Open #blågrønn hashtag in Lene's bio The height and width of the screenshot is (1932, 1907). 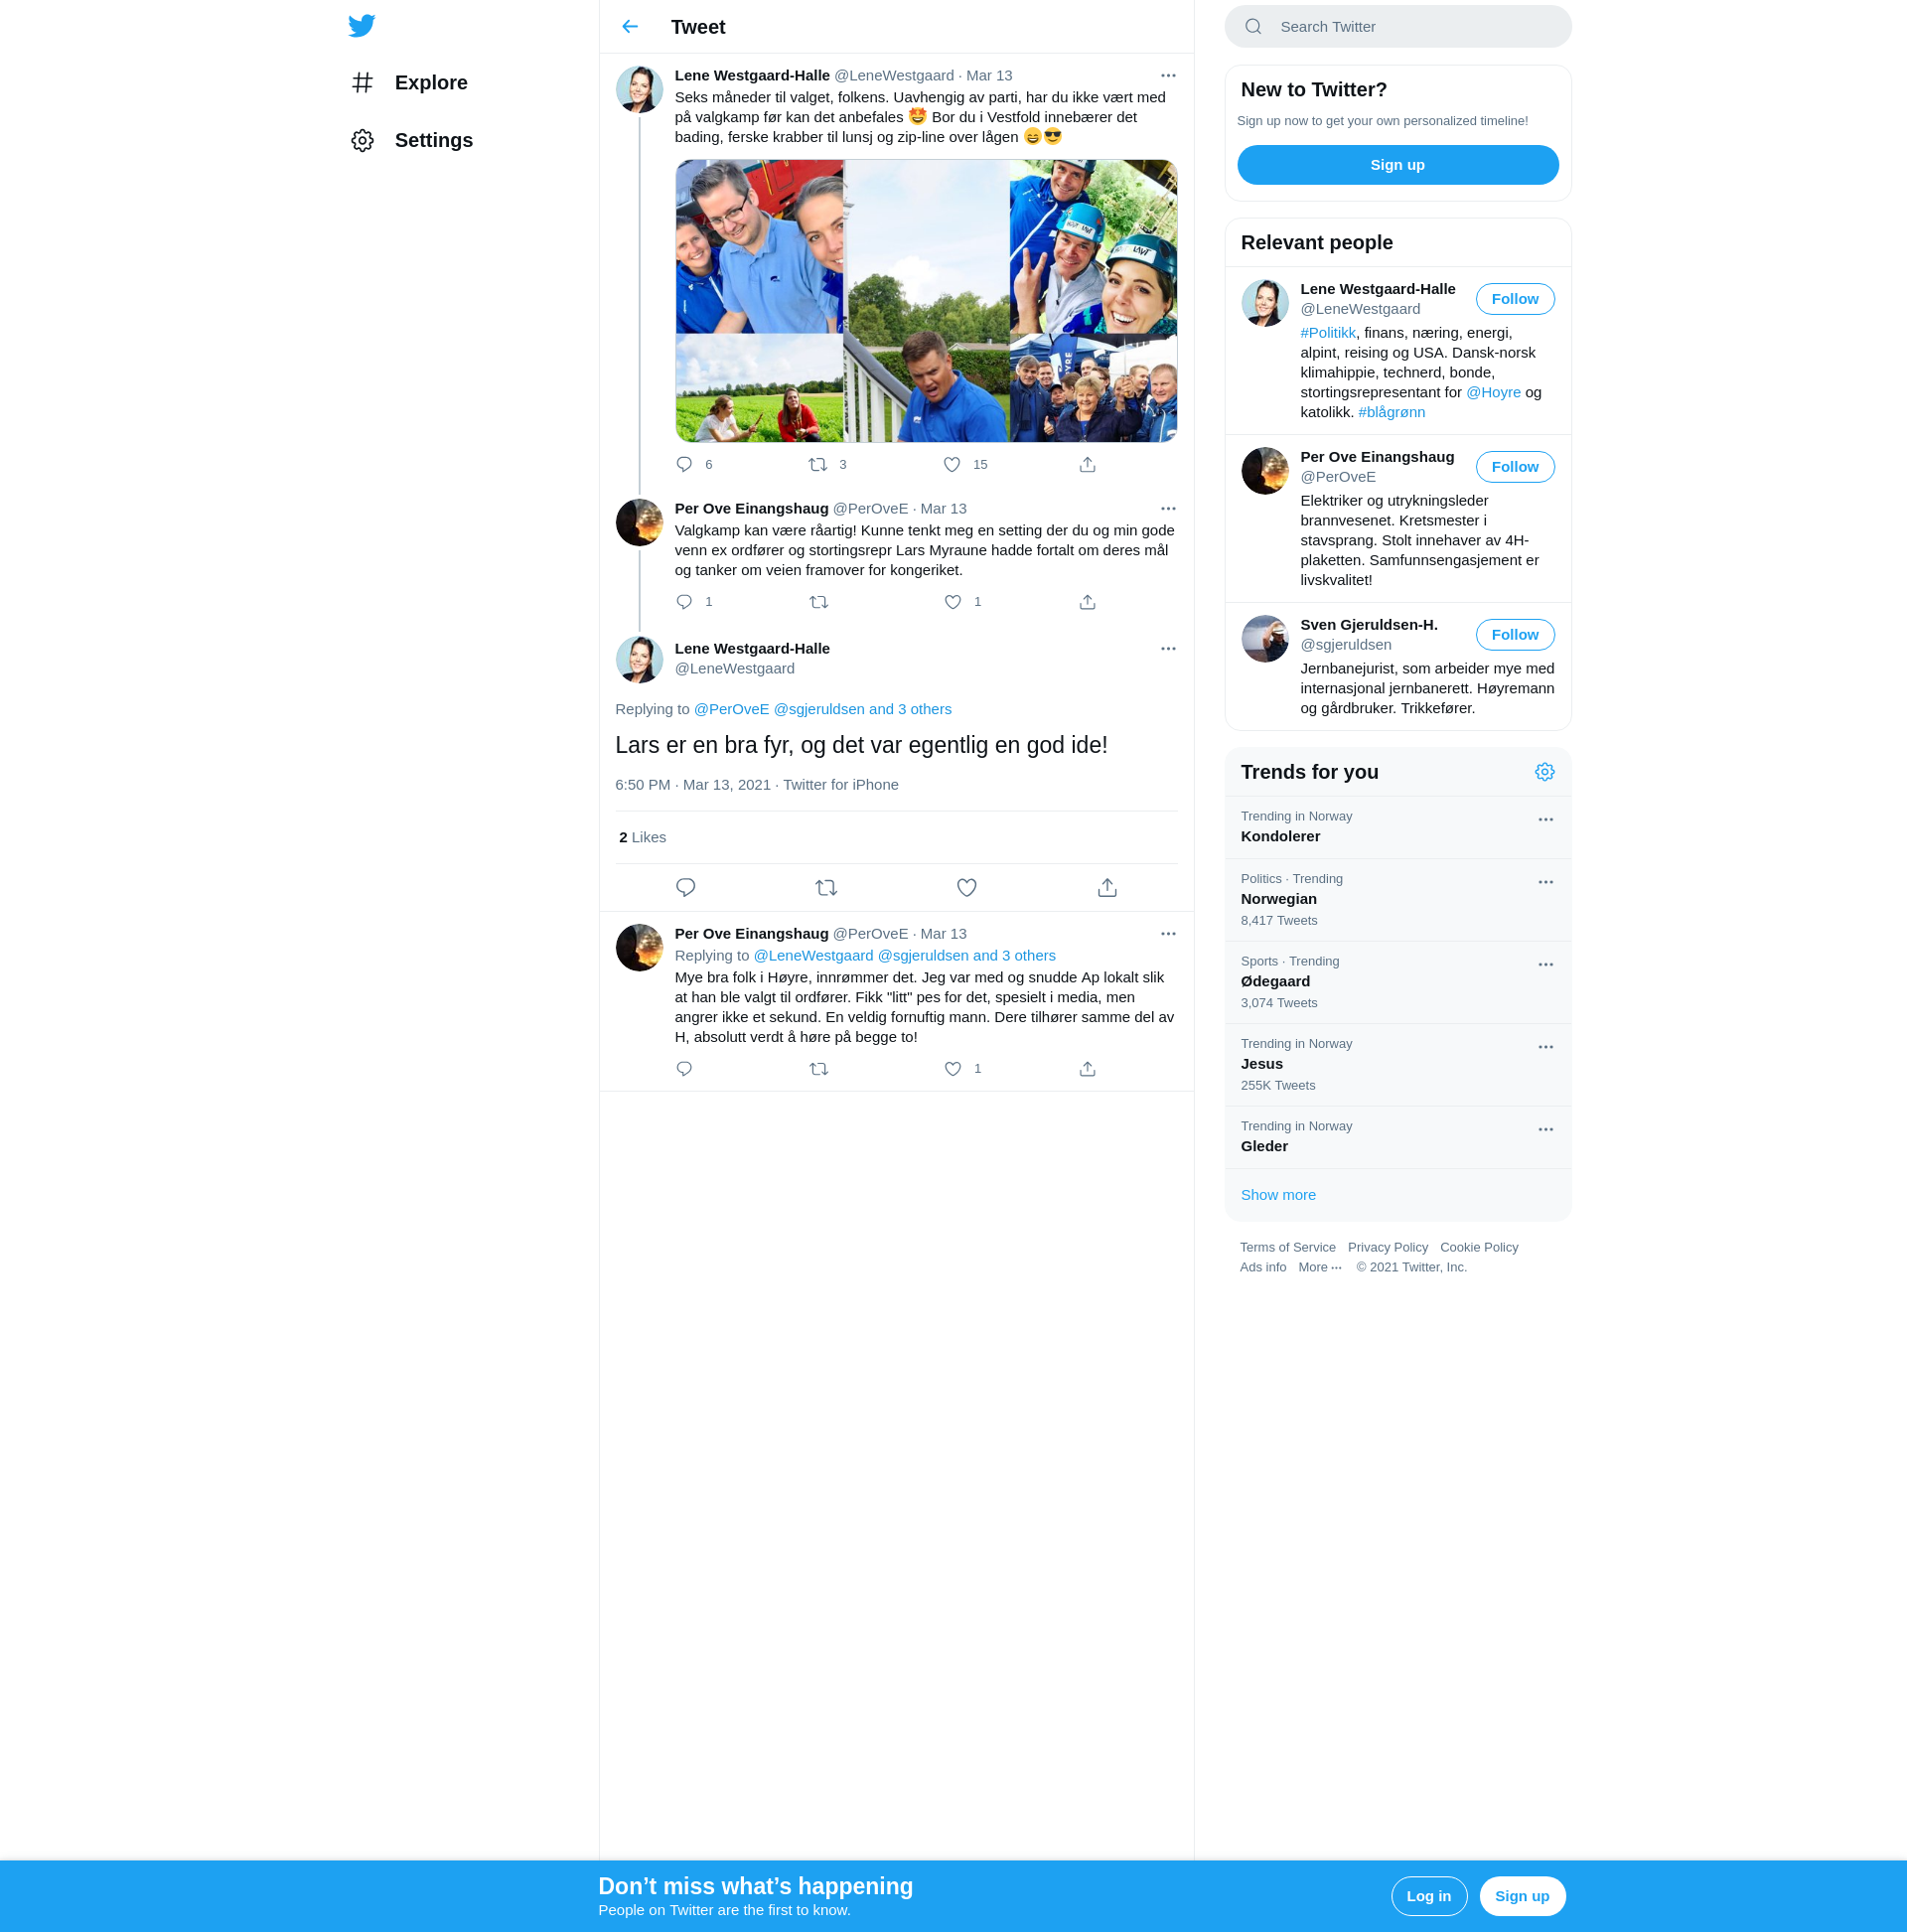pyautogui.click(x=1390, y=413)
